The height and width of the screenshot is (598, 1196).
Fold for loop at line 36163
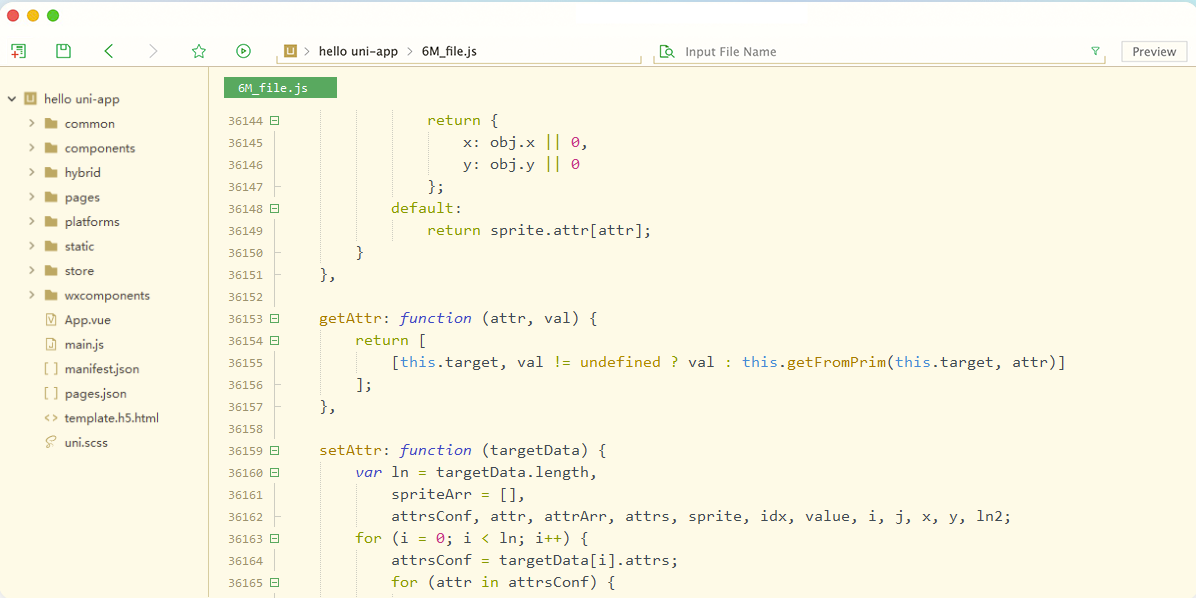(275, 538)
